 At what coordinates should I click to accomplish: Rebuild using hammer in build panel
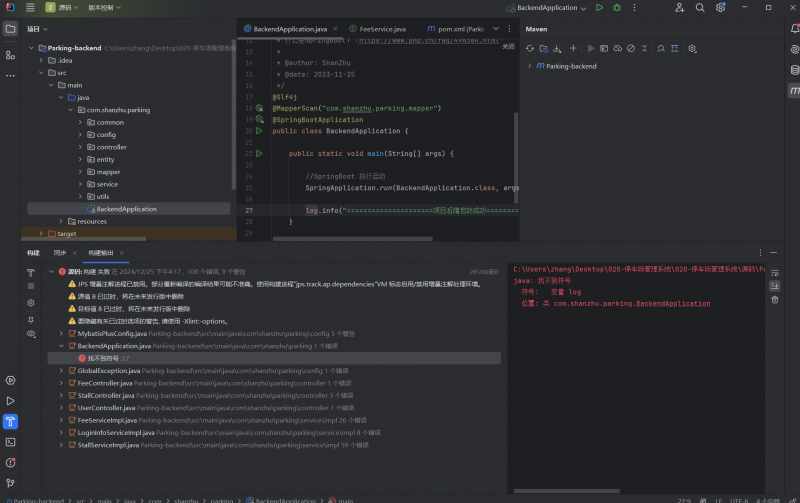31,272
